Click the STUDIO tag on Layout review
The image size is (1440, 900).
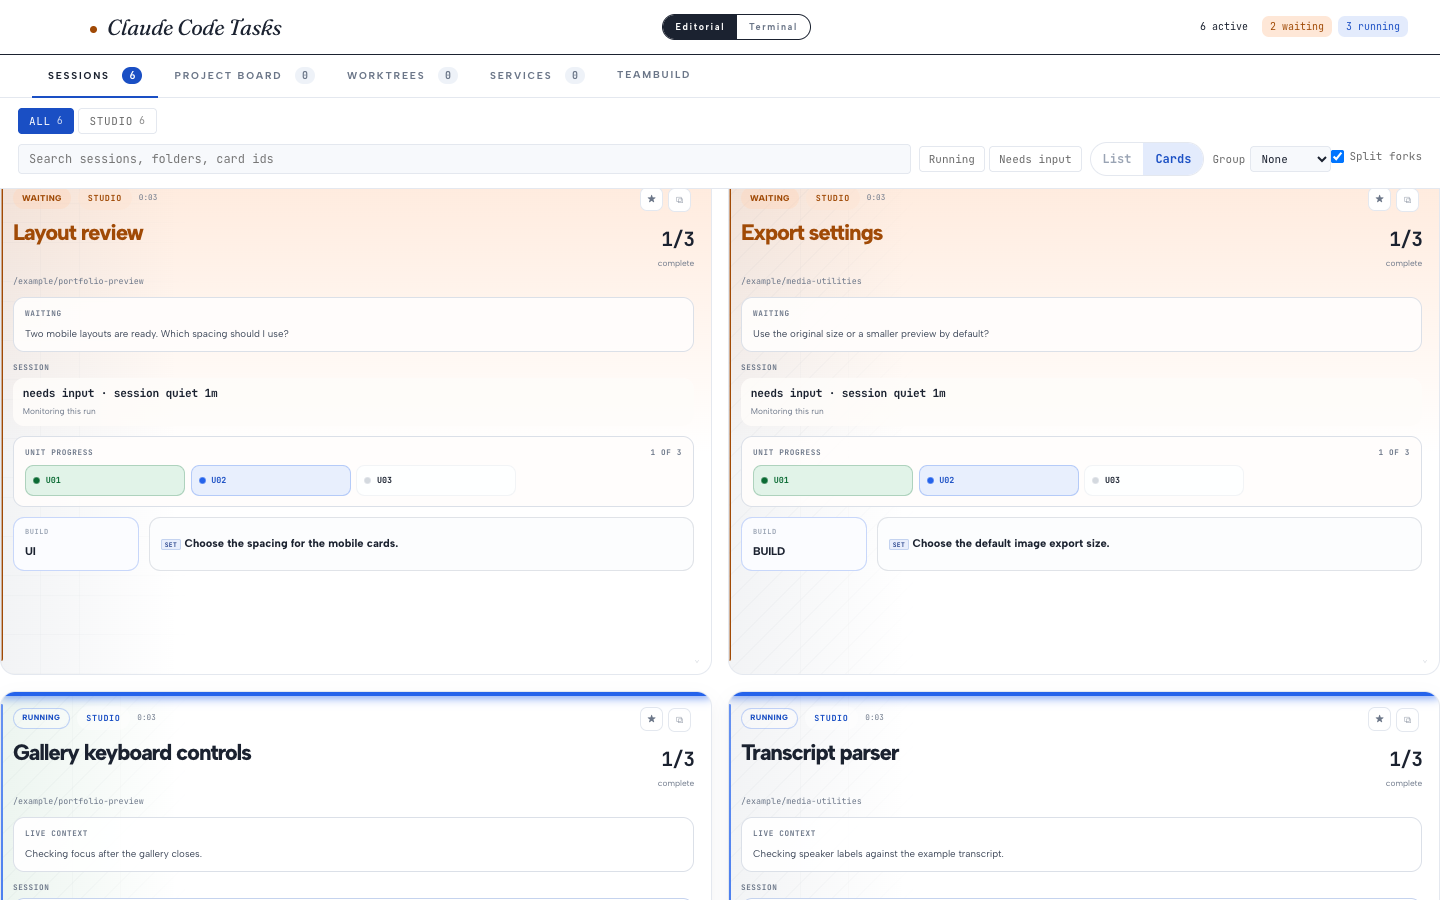coord(104,198)
